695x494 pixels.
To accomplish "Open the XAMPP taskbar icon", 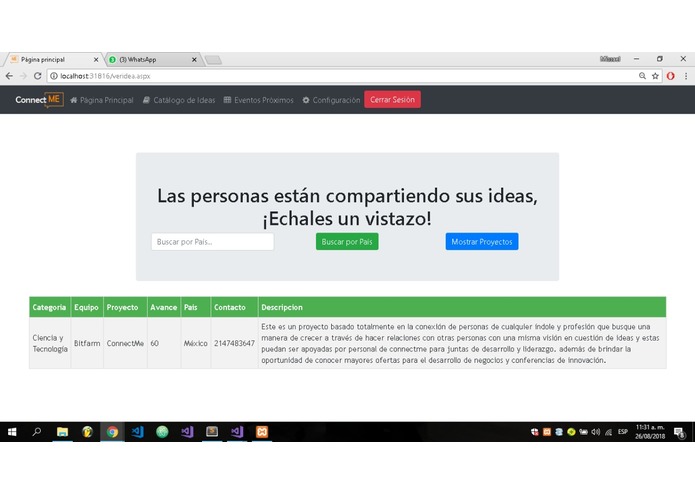I will point(262,432).
